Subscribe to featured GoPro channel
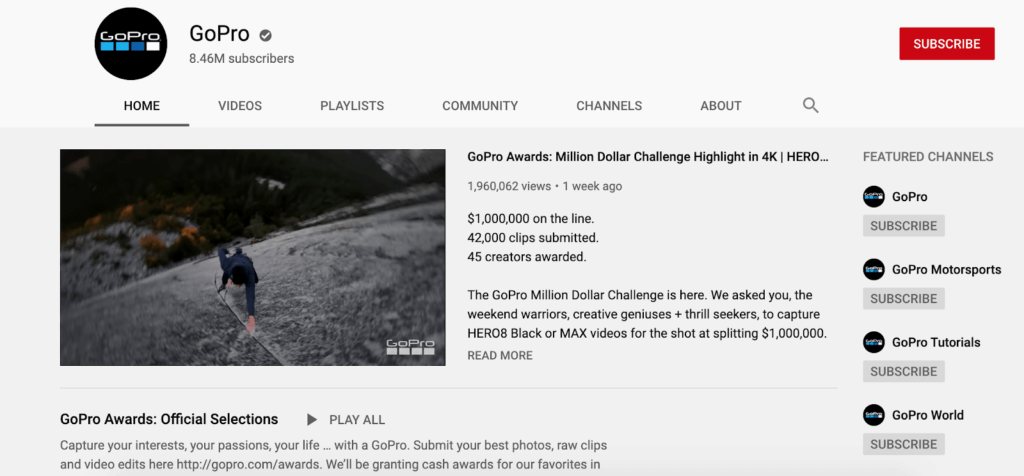Image resolution: width=1024 pixels, height=476 pixels. point(903,226)
